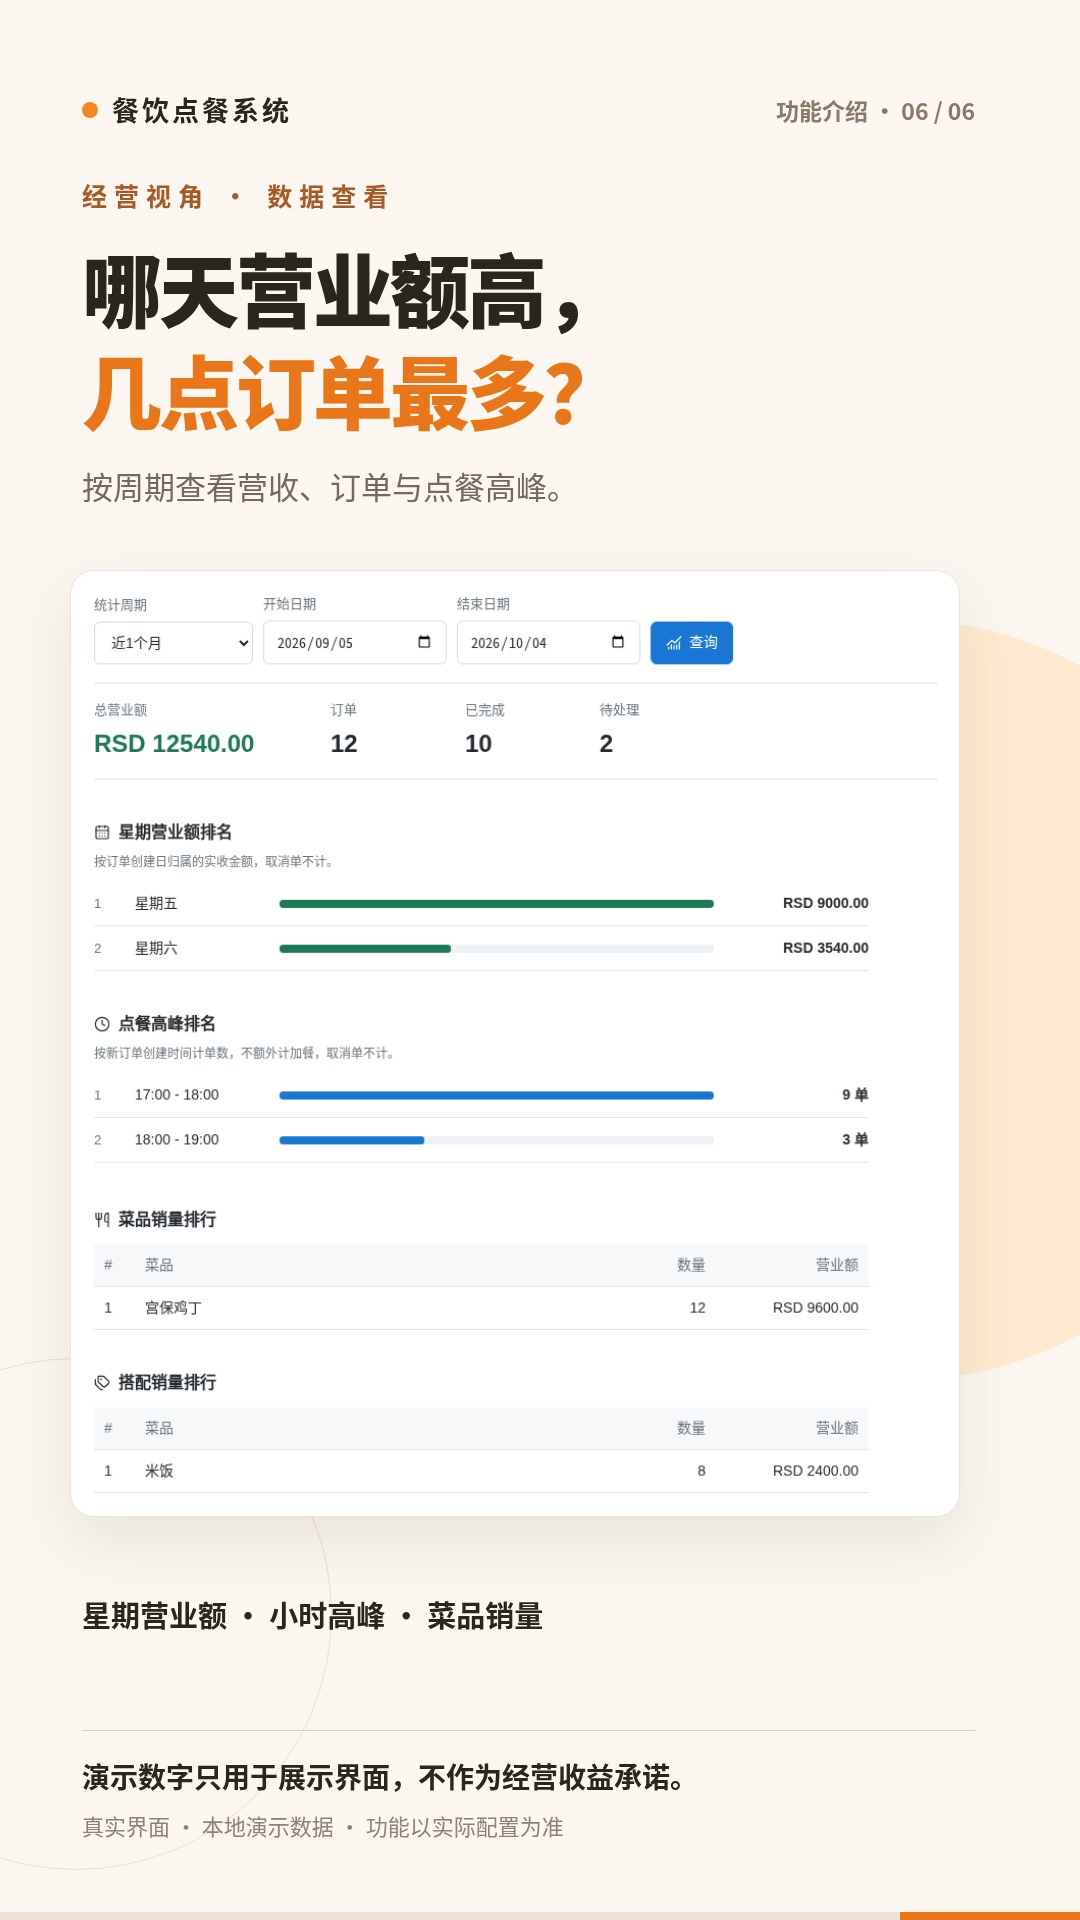Click the 星期五 row label
Viewport: 1080px width, 1920px height.
(x=156, y=904)
